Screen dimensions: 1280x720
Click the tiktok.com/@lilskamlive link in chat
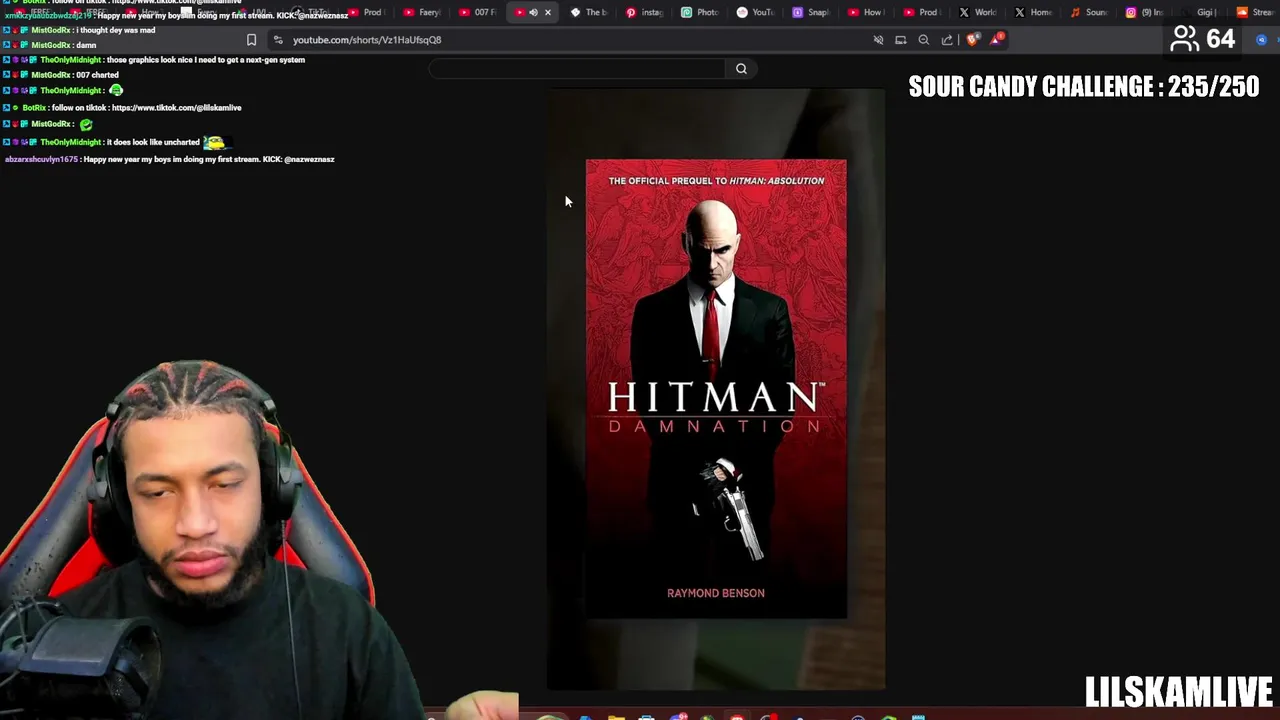[176, 108]
